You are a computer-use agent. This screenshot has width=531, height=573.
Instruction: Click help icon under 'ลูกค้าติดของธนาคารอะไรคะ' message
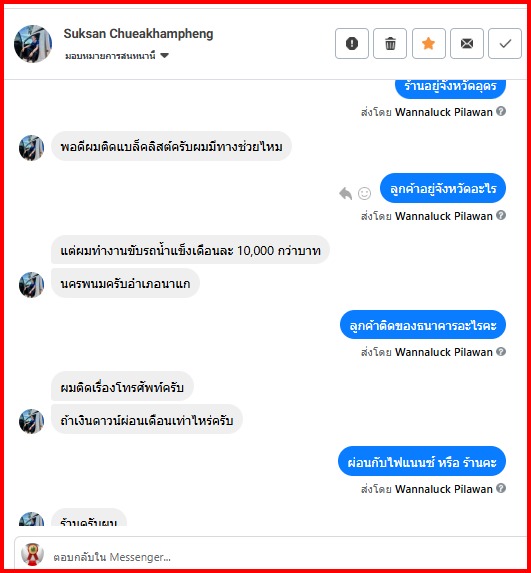501,352
